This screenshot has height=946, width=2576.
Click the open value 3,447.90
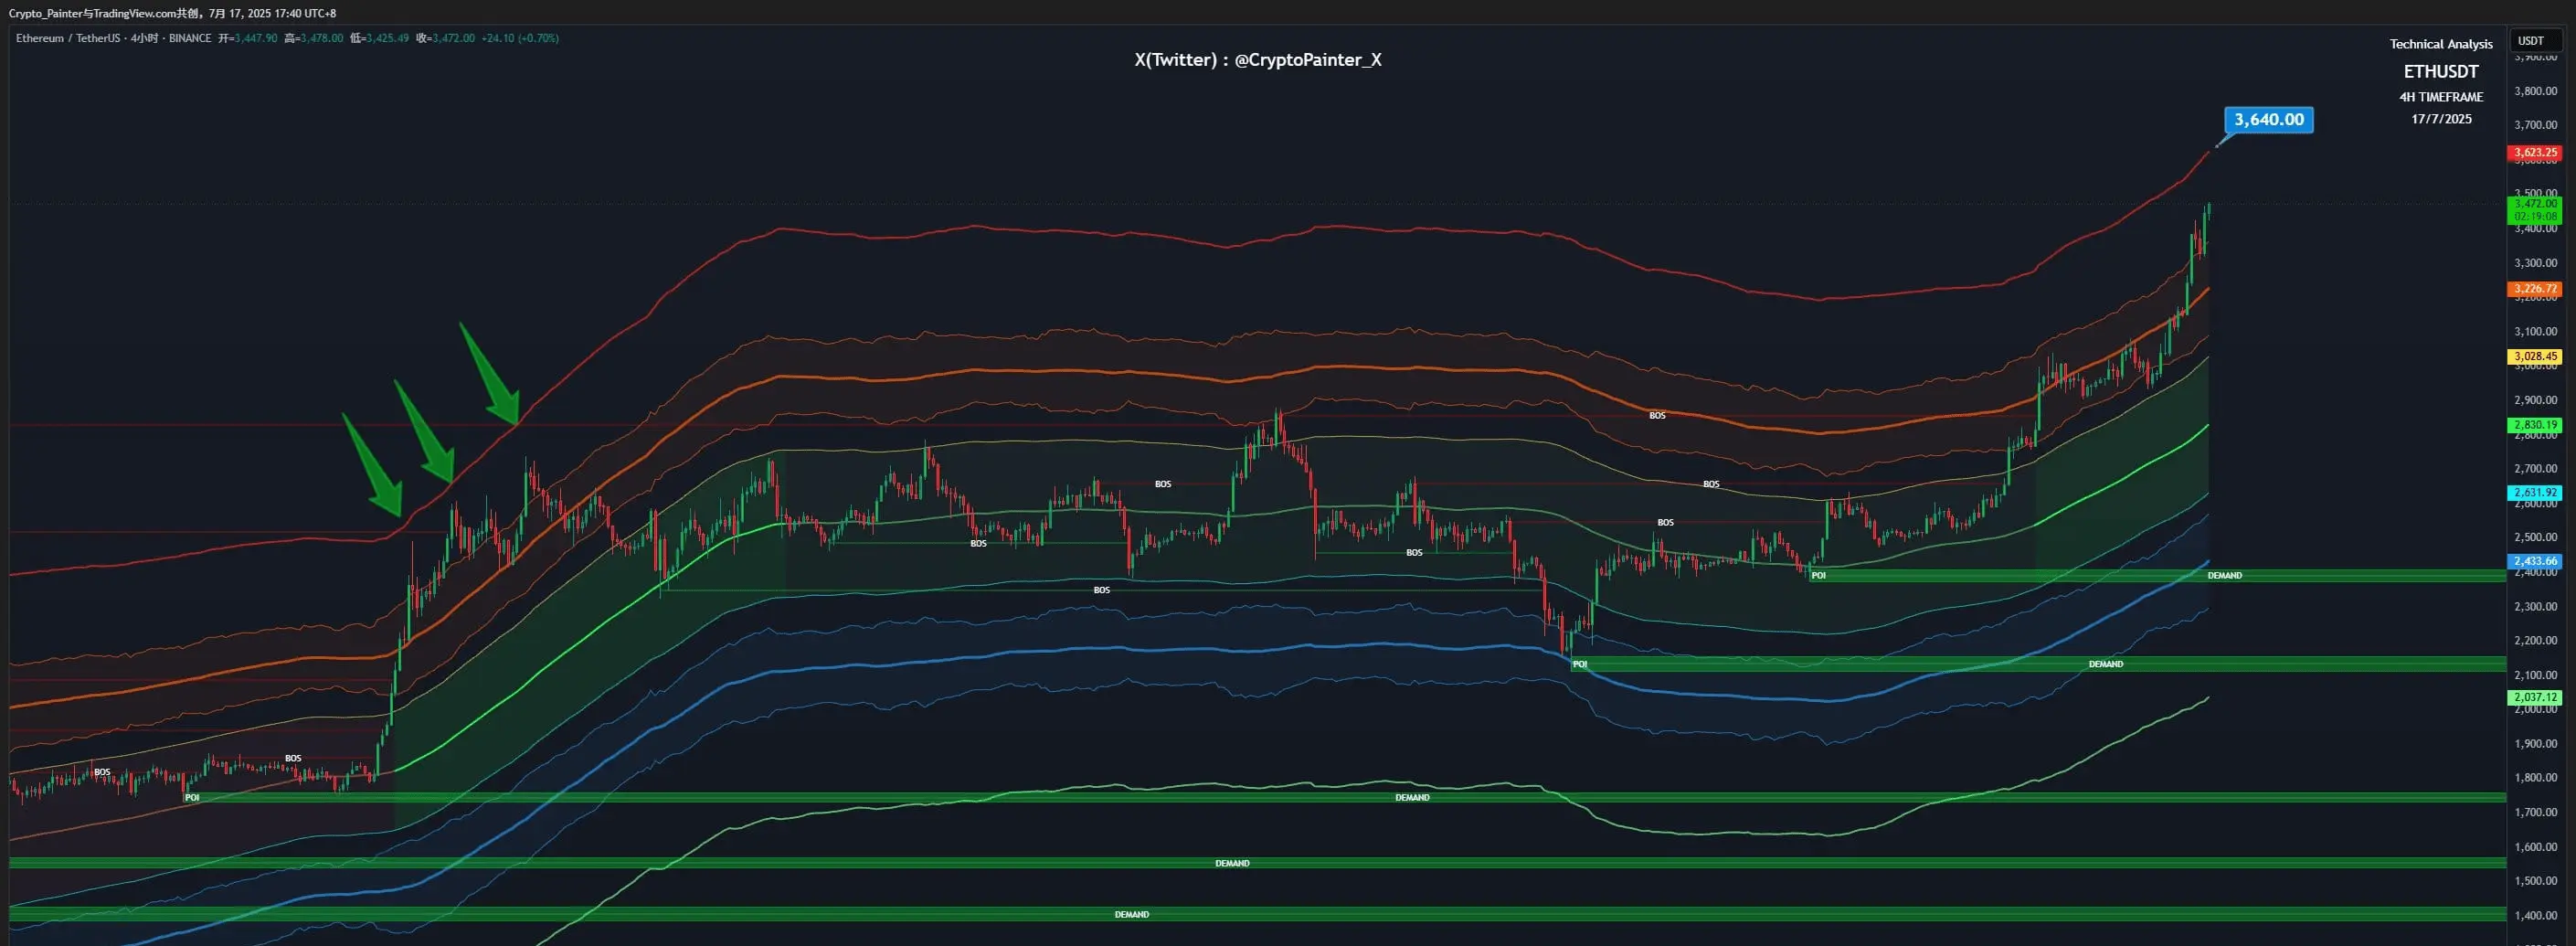coord(256,38)
